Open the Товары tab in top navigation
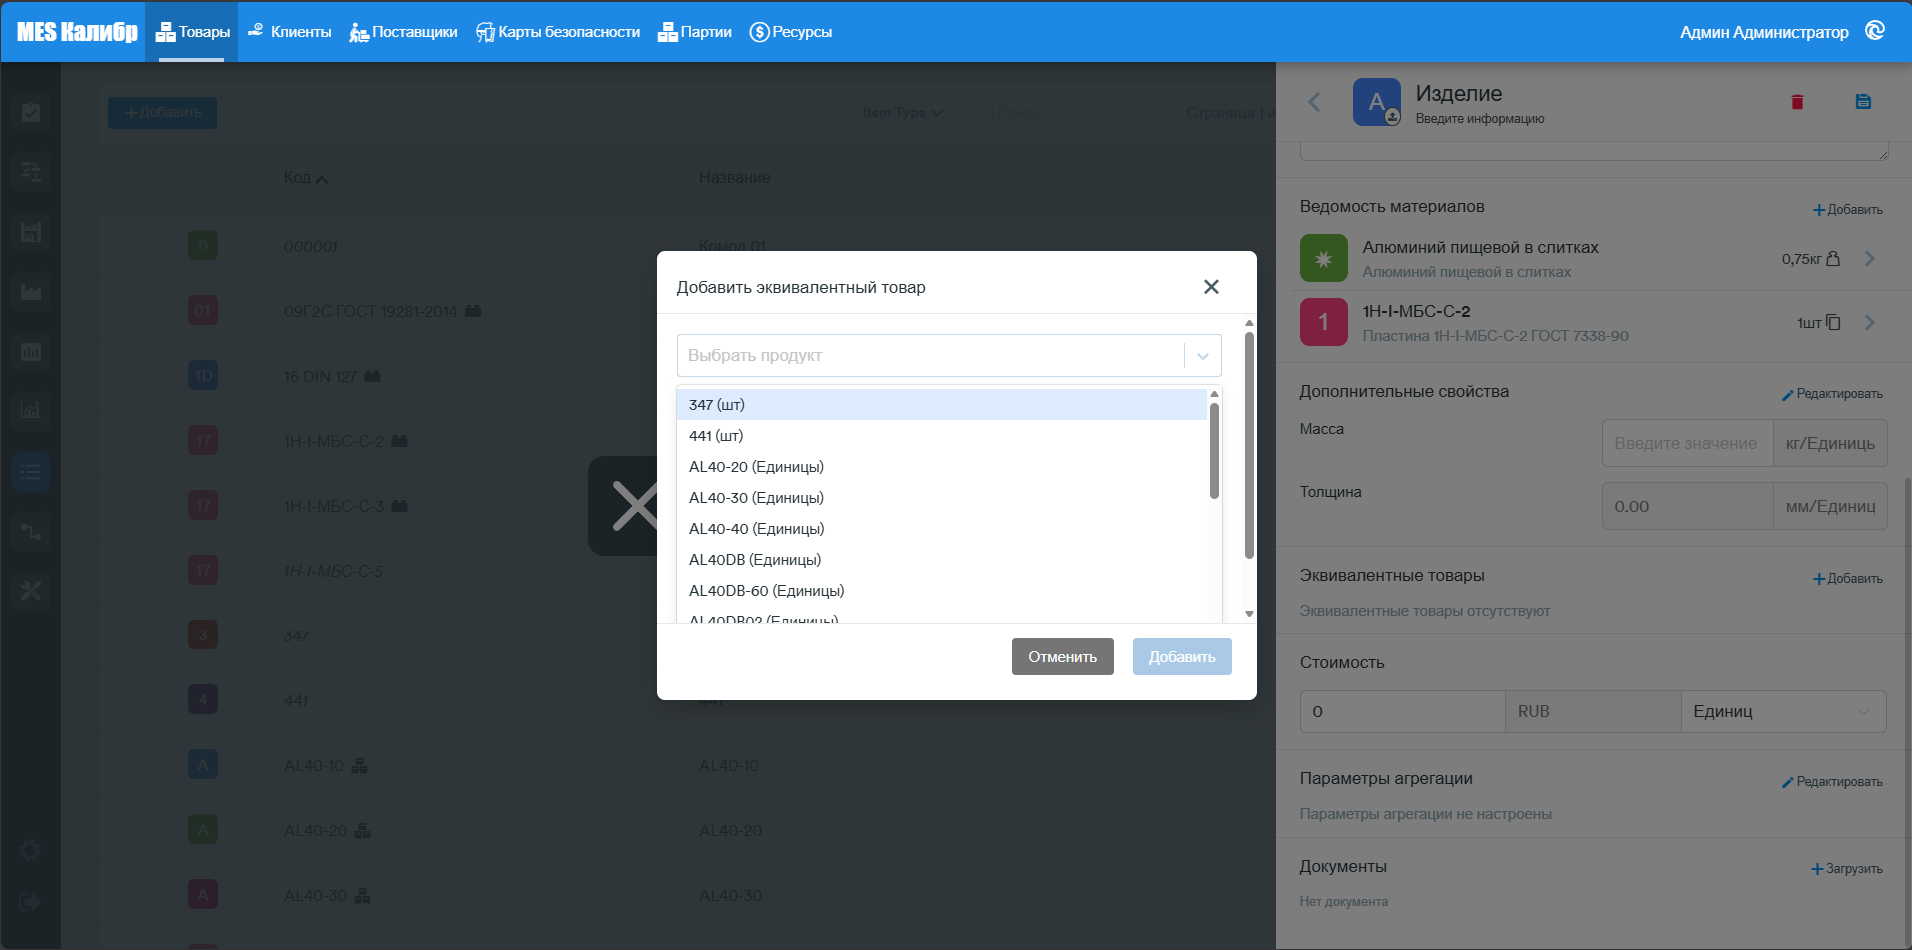This screenshot has width=1912, height=950. tap(192, 32)
